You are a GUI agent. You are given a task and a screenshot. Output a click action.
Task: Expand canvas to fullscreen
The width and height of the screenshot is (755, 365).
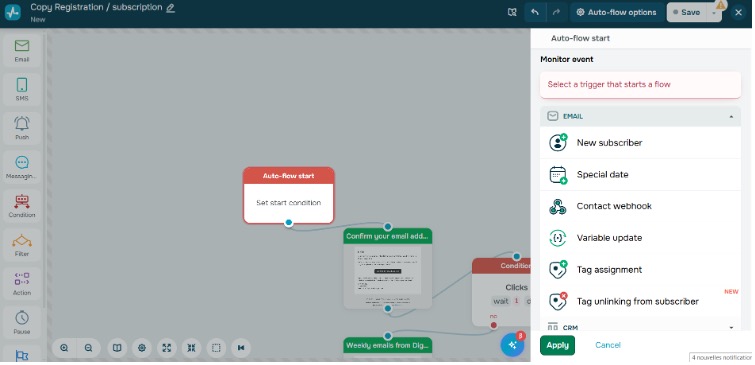point(167,348)
